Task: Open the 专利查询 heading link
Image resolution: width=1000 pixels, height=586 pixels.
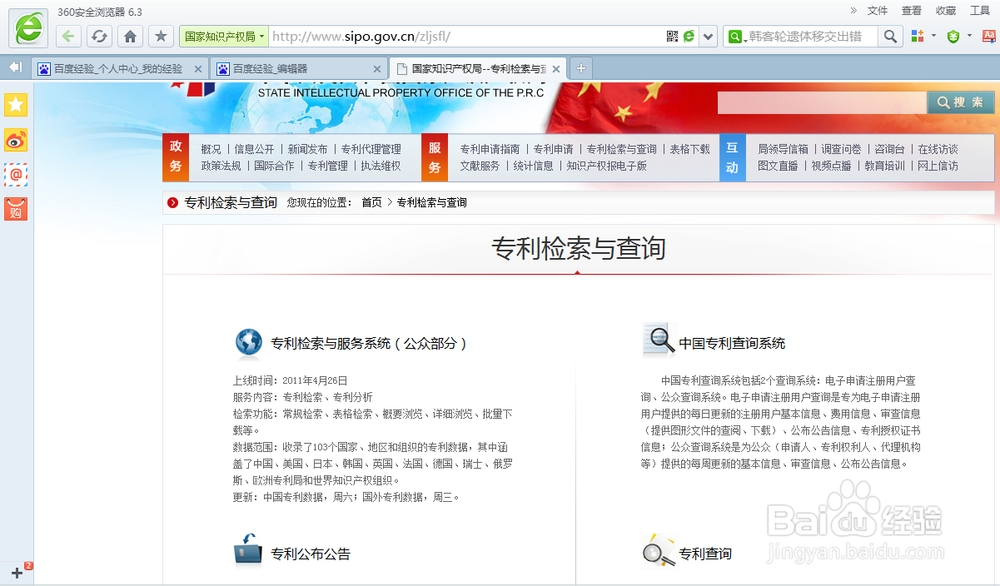Action: pos(705,554)
